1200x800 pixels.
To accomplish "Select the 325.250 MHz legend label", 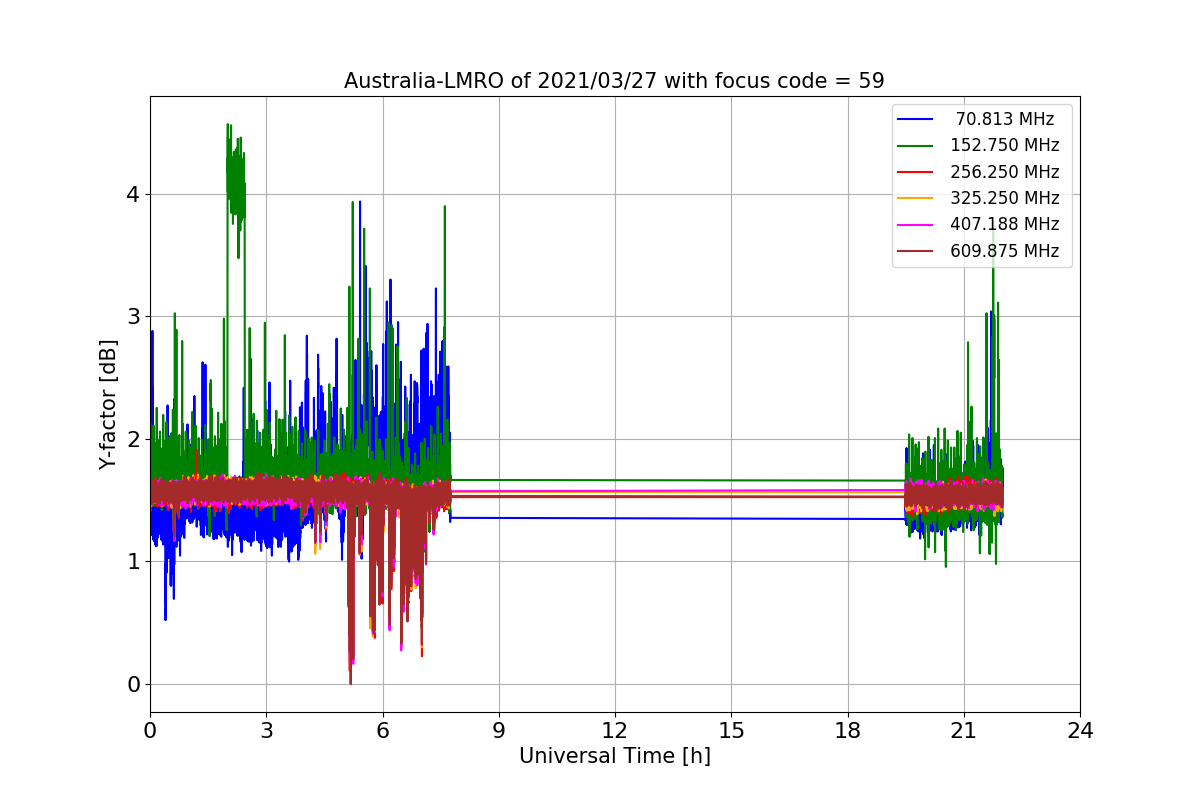I will (x=1005, y=198).
